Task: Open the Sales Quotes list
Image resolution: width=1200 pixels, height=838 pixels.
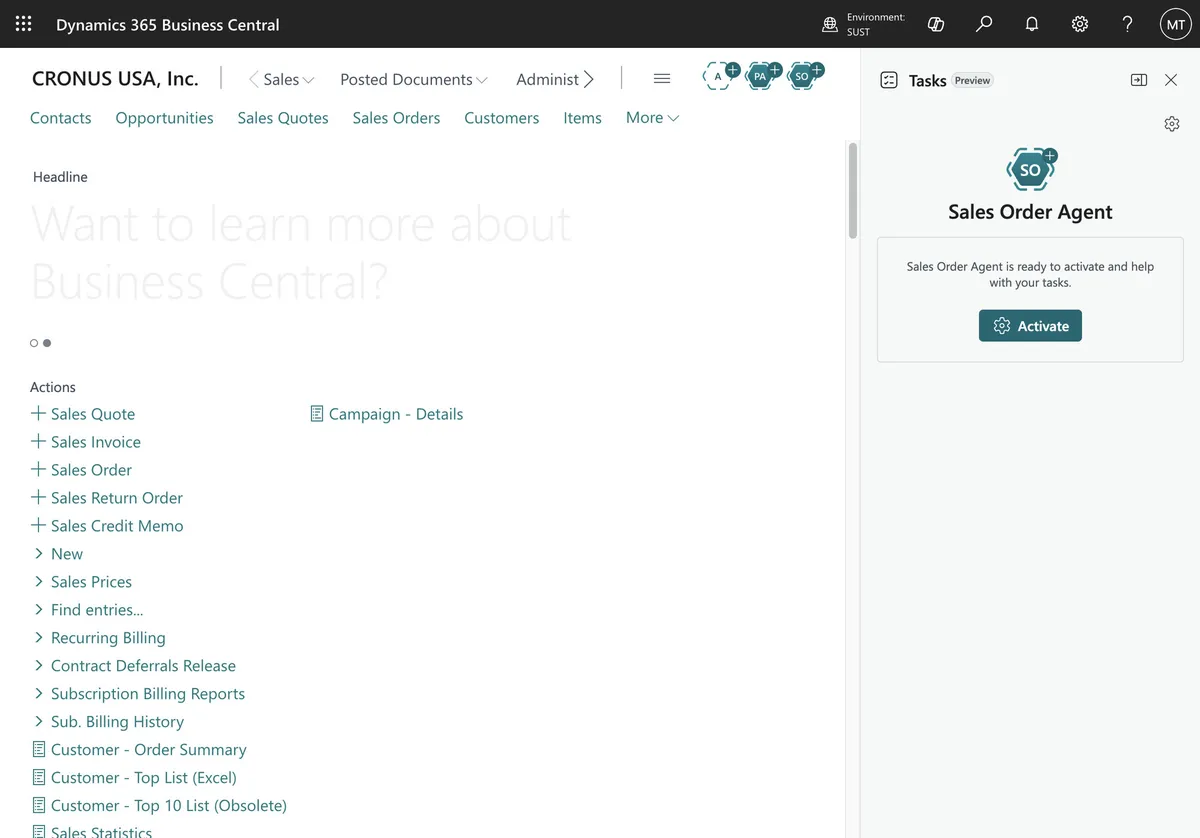Action: (283, 117)
